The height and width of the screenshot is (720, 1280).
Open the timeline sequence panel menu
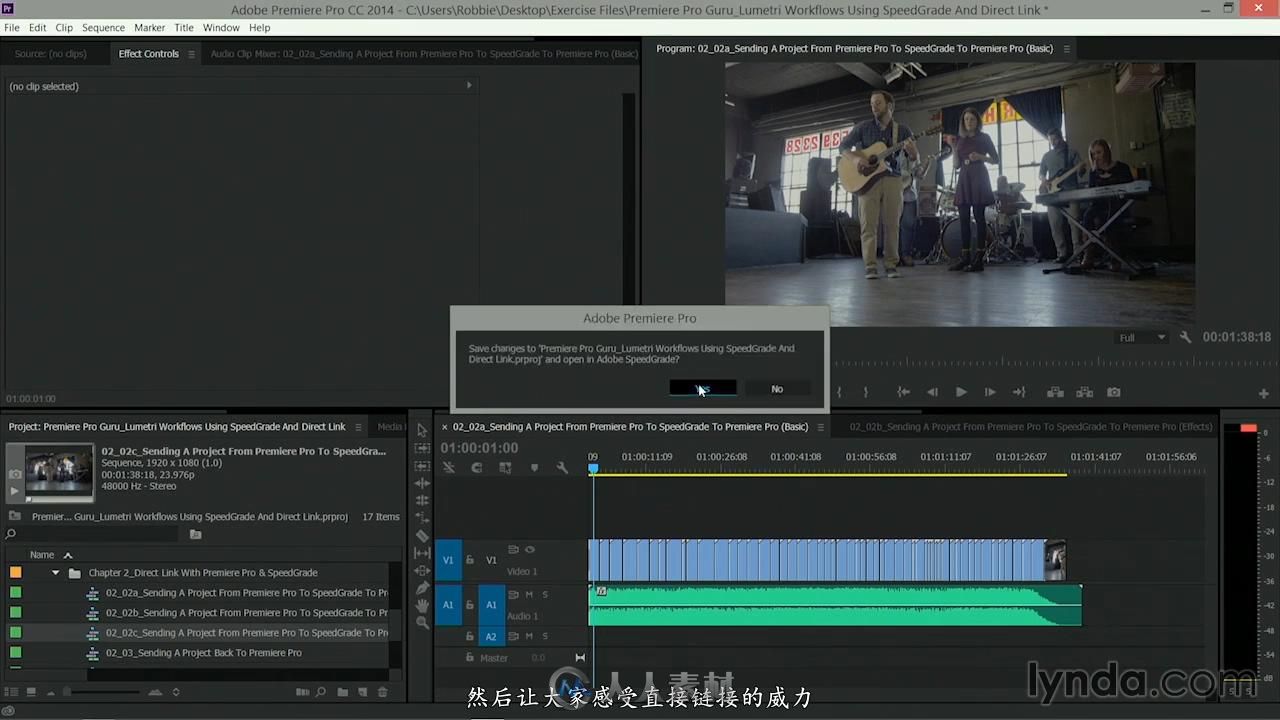pyautogui.click(x=821, y=427)
